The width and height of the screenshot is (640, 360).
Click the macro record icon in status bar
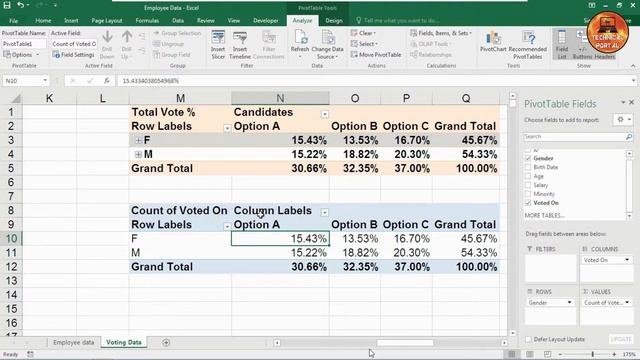click(x=30, y=354)
